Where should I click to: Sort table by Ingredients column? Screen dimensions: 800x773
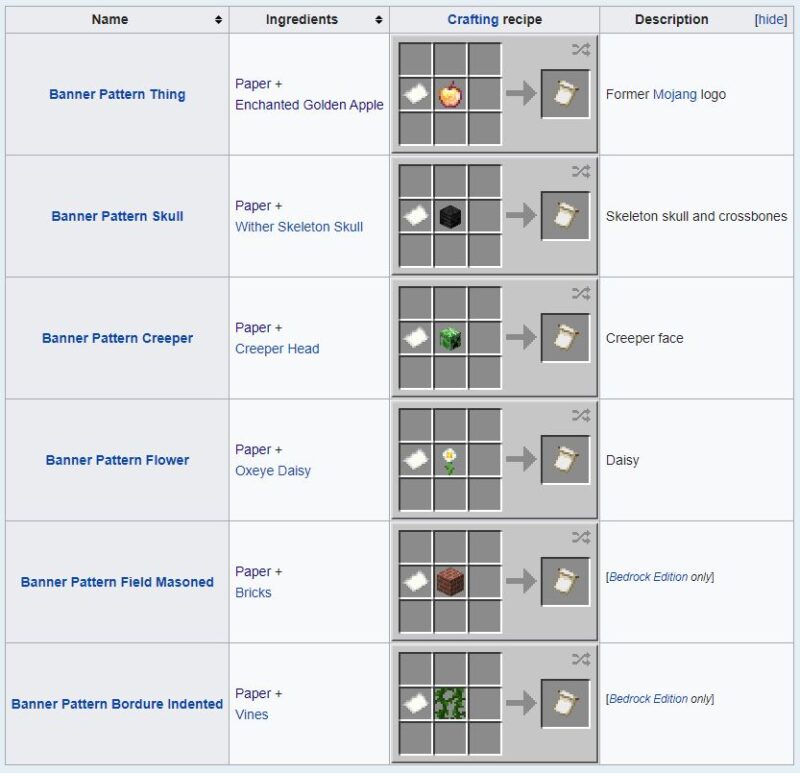[x=379, y=19]
